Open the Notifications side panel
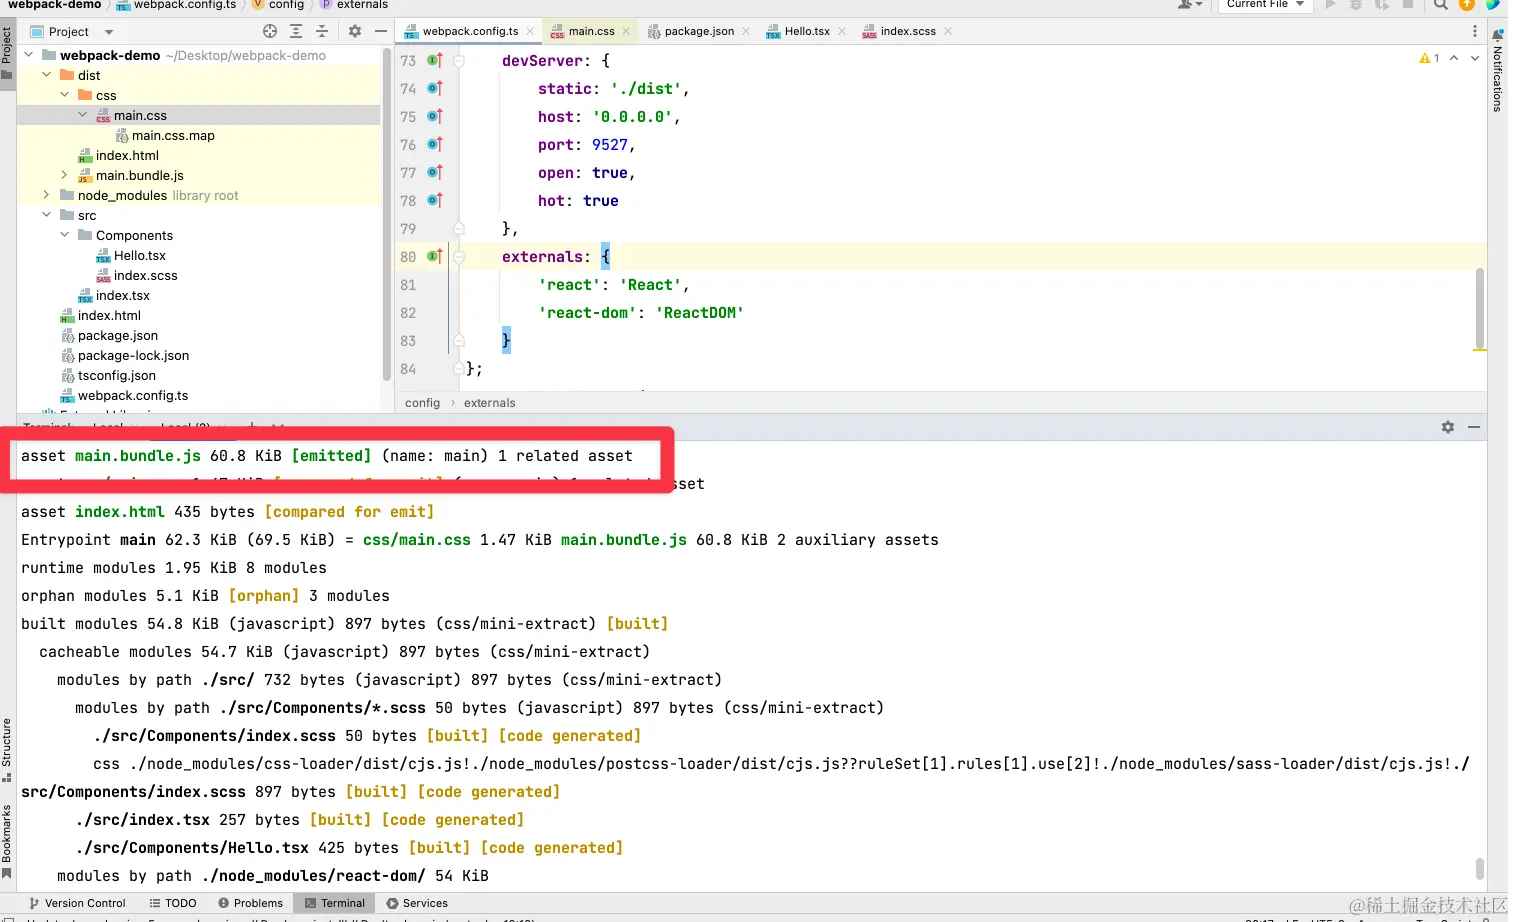Viewport: 1515px width, 922px height. (1497, 71)
